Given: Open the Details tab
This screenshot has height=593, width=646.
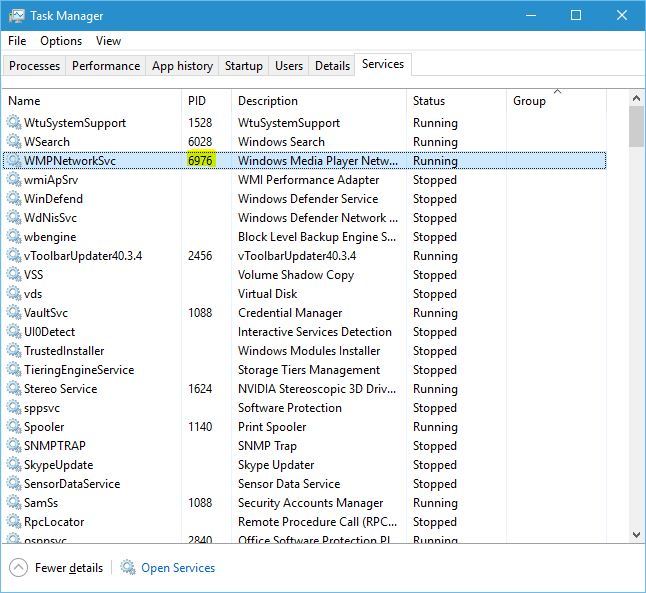Looking at the screenshot, I should 332,66.
